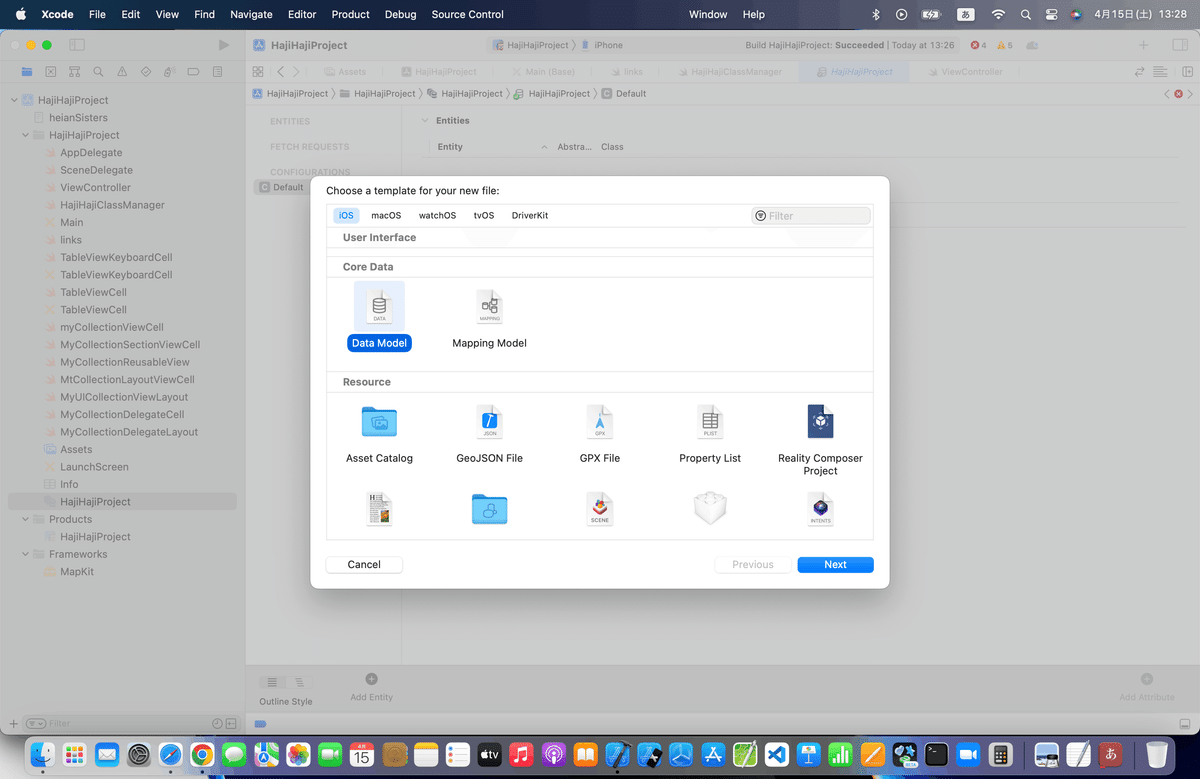Viewport: 1200px width, 779px height.
Task: Open the Assets editor tab
Action: click(346, 72)
